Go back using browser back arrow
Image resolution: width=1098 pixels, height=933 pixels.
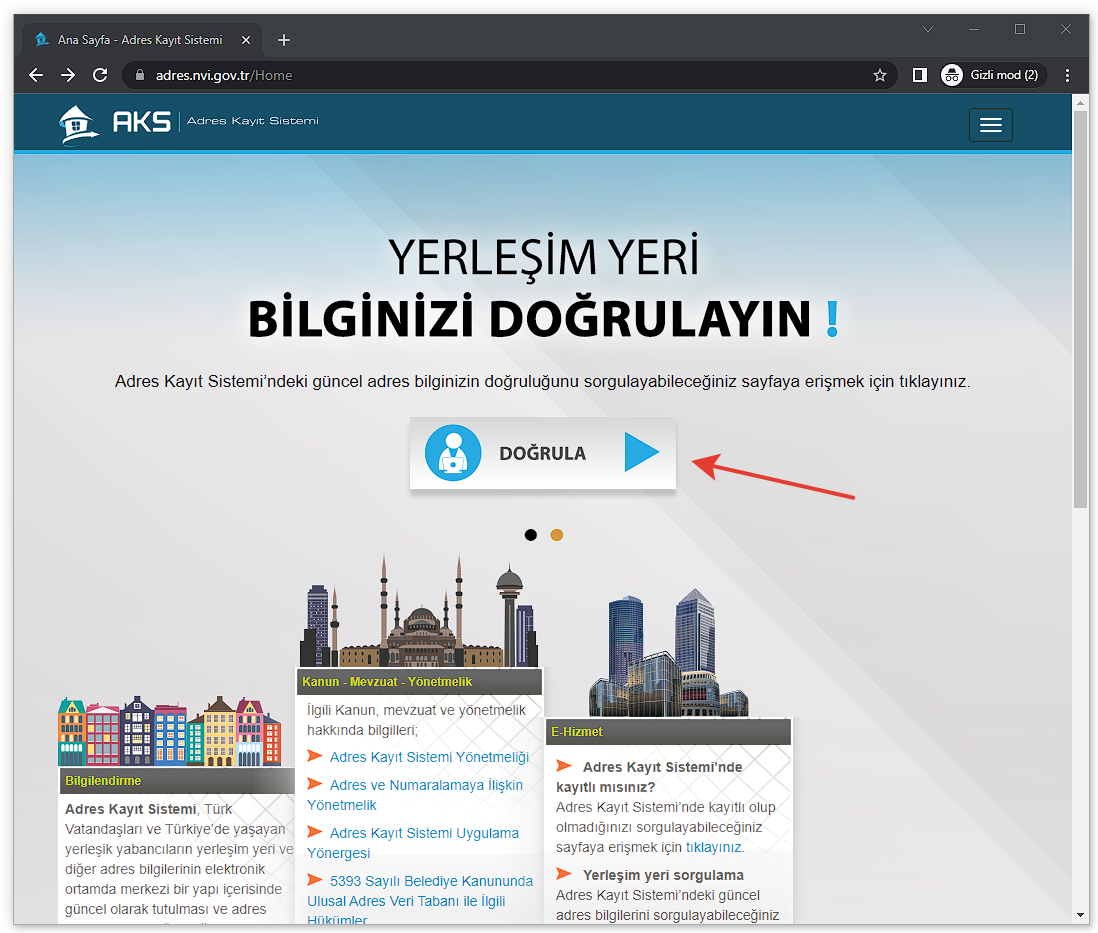tap(36, 75)
